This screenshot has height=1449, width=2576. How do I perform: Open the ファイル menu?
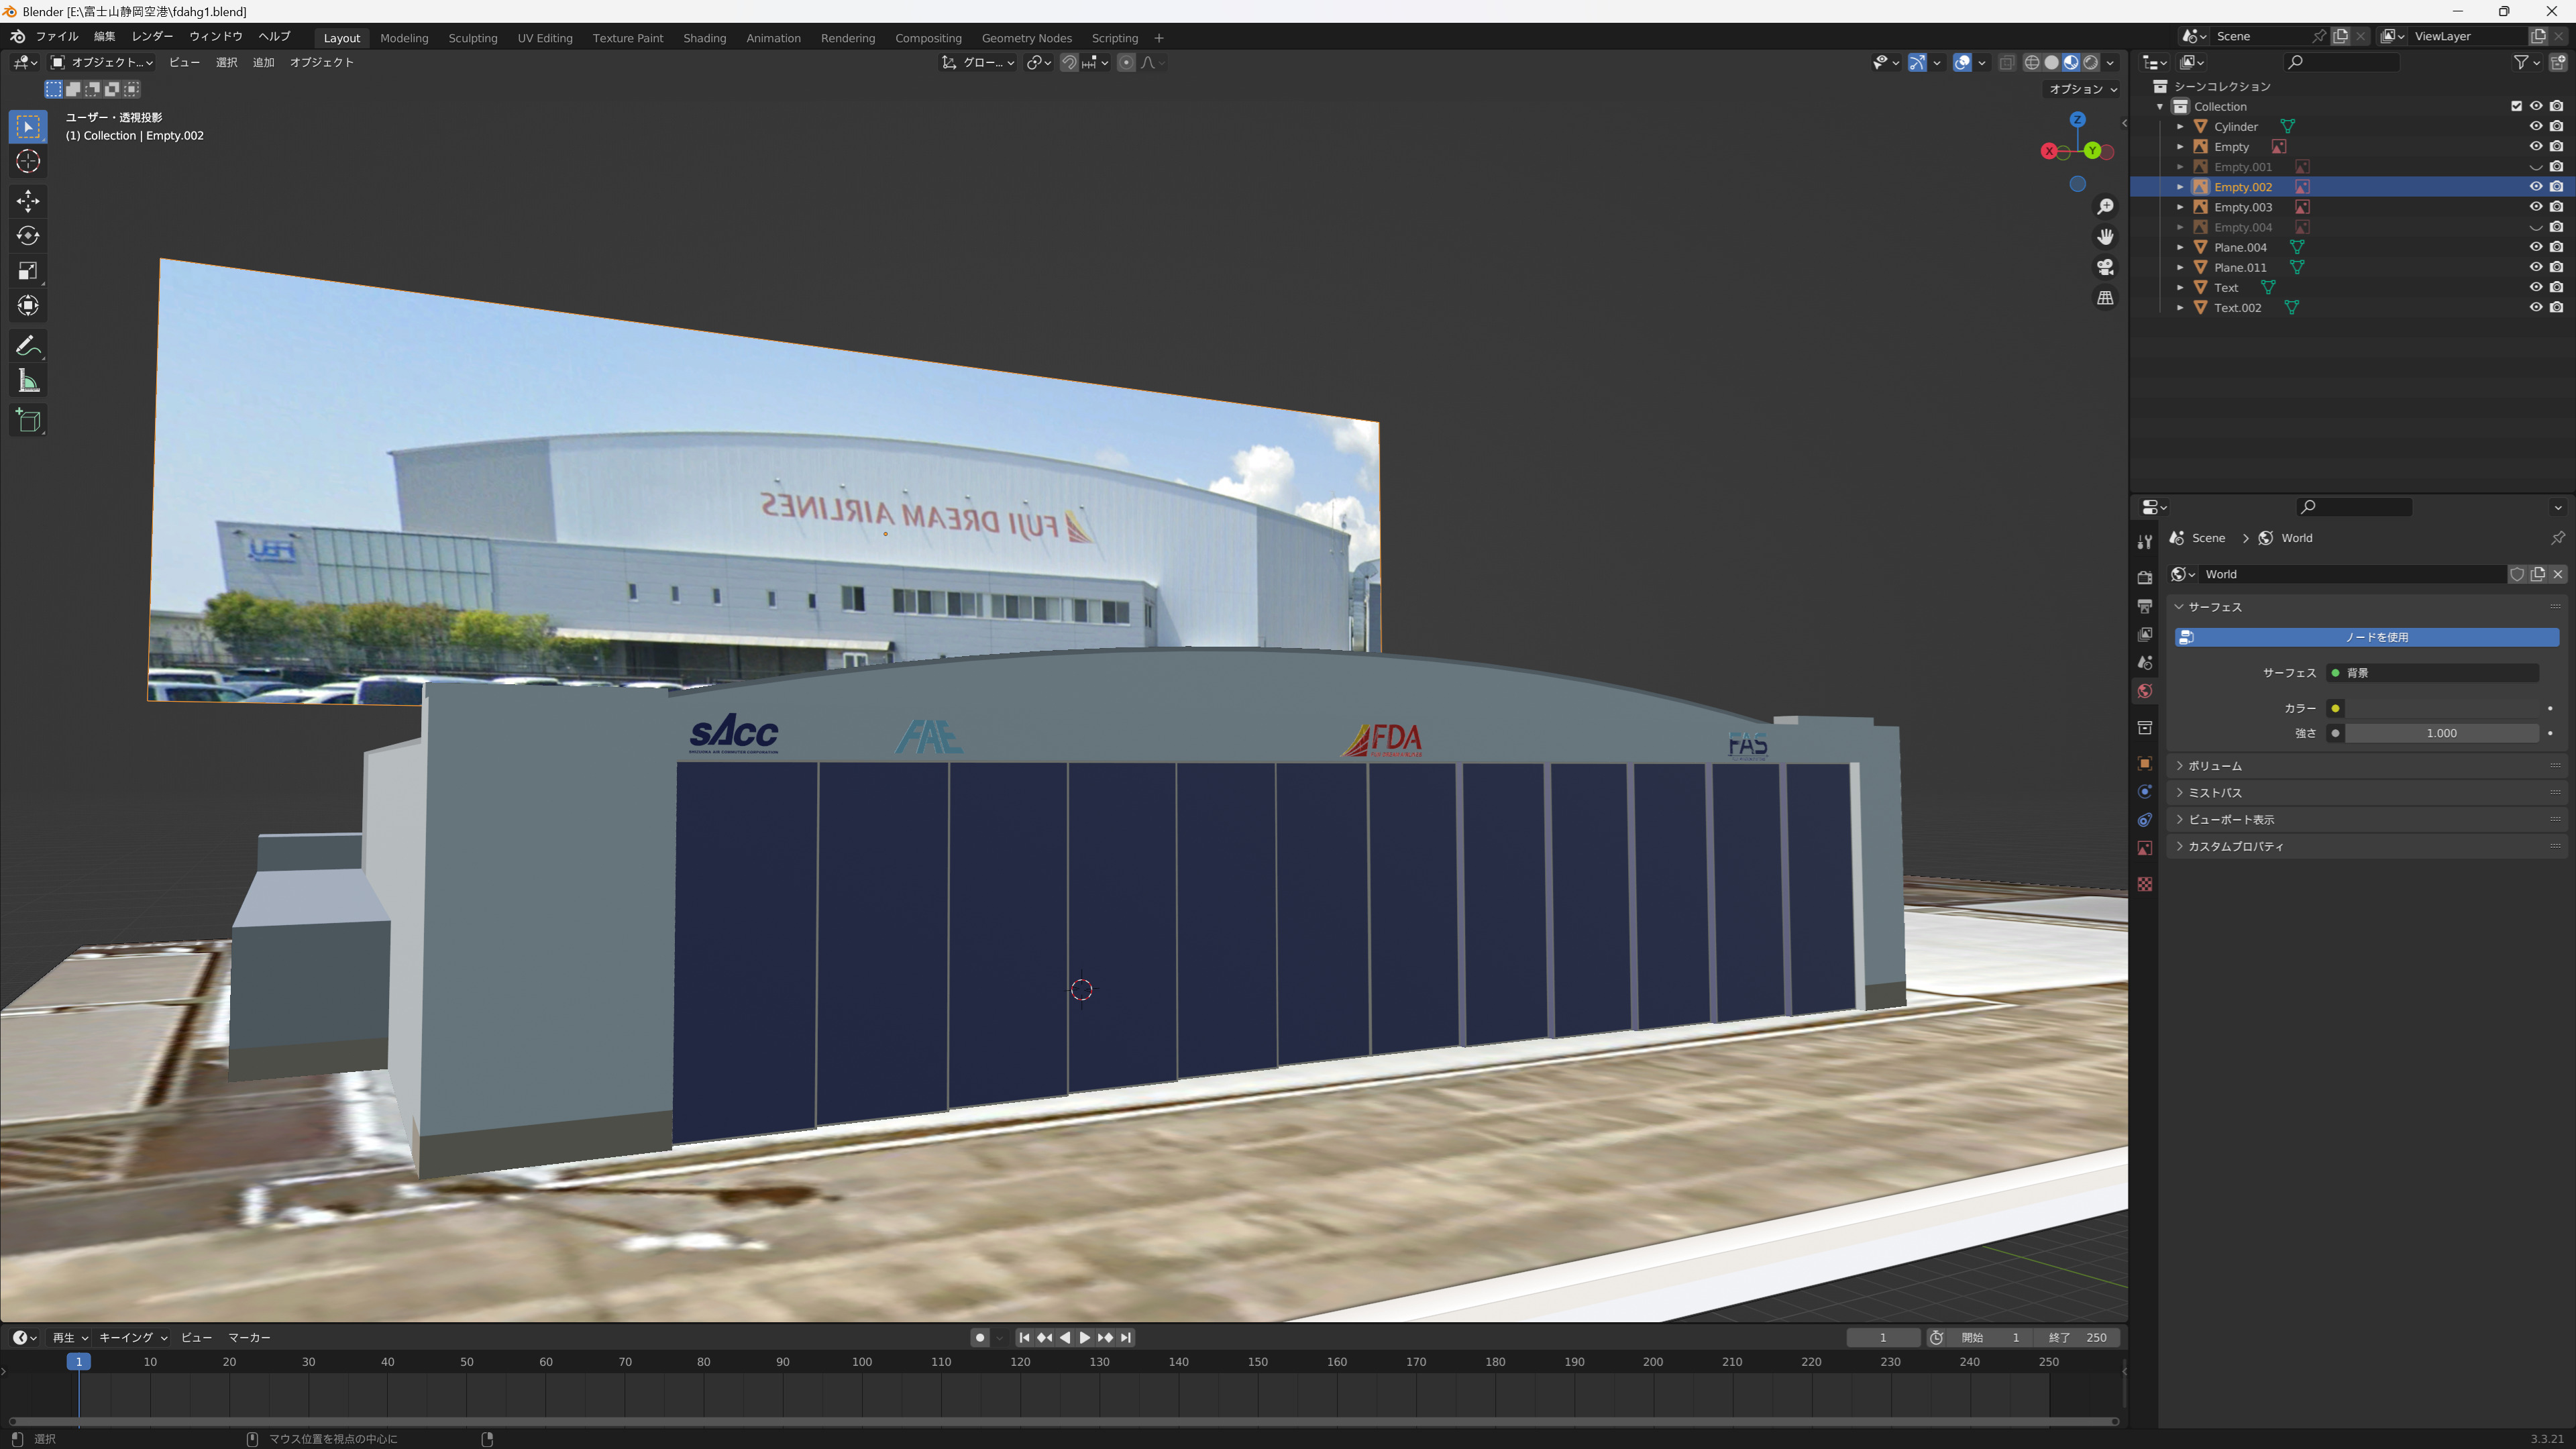pyautogui.click(x=57, y=36)
